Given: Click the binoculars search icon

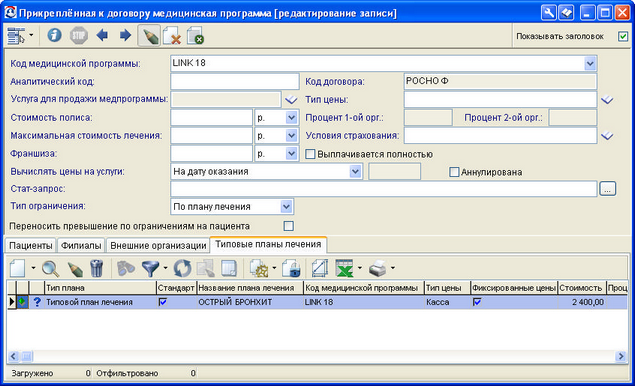Looking at the screenshot, I should 126,268.
